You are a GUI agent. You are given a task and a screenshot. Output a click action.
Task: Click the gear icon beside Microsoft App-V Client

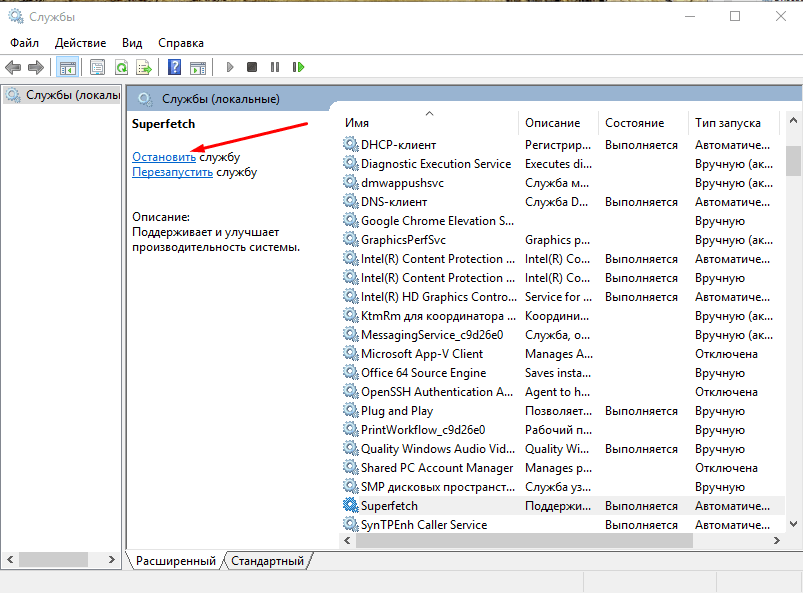[x=350, y=353]
